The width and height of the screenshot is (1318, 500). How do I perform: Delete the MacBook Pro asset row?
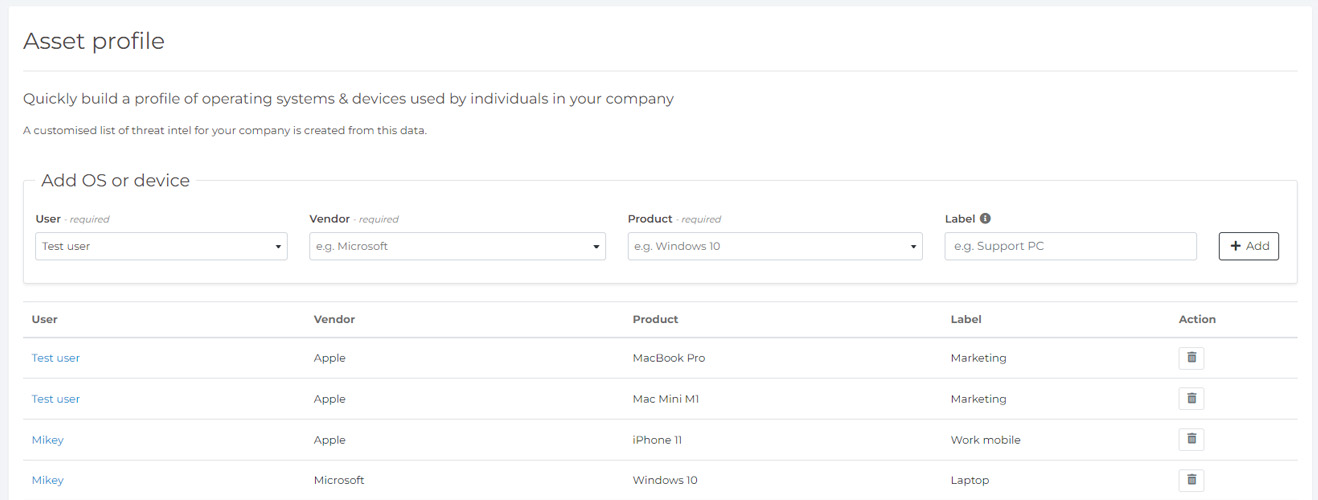1191,358
